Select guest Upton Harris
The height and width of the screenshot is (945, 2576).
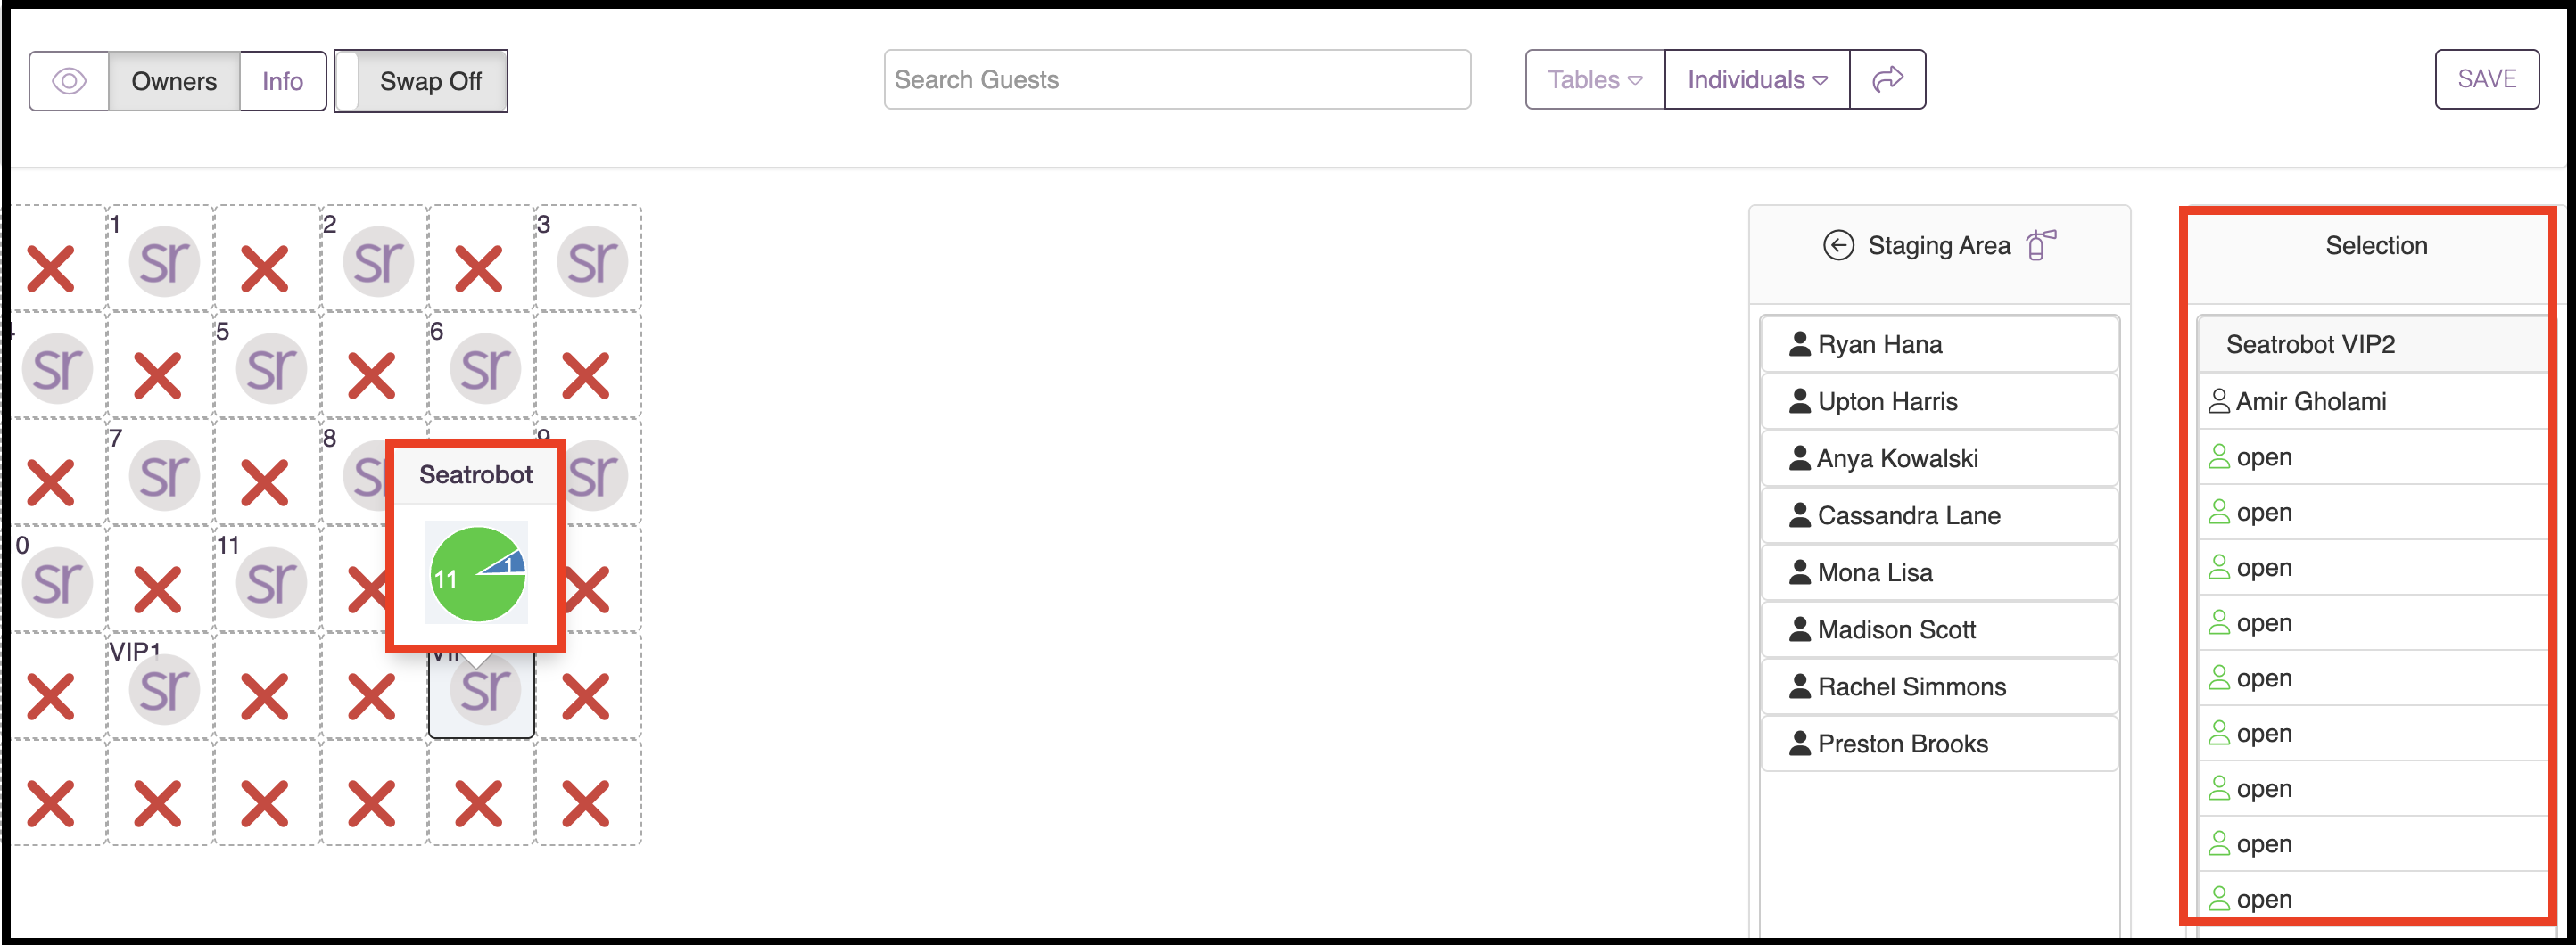click(x=1939, y=401)
